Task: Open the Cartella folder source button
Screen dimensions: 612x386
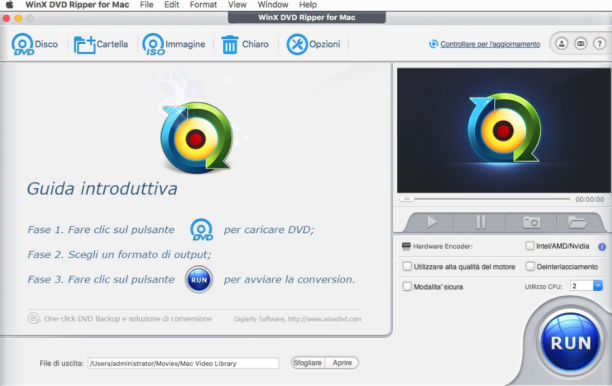Action: [101, 44]
